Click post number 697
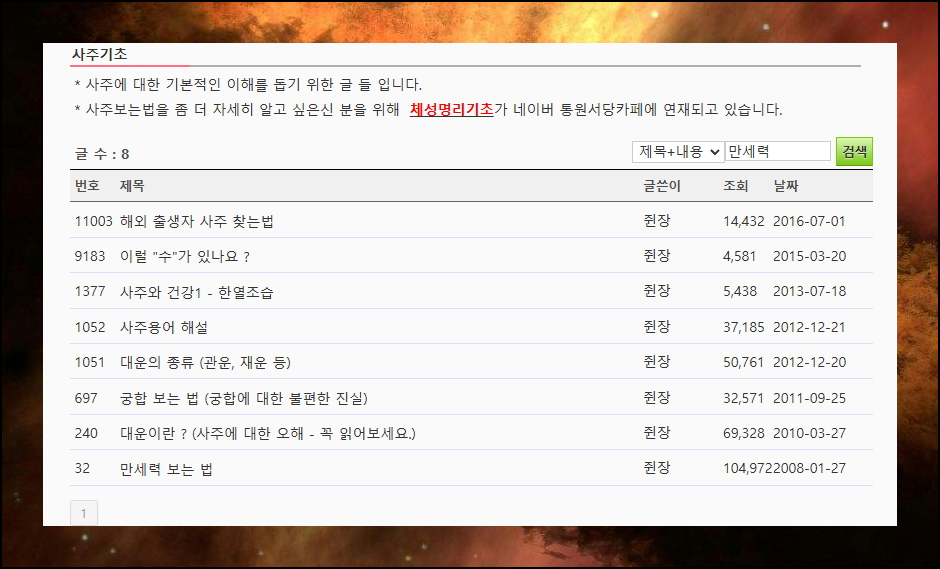 click(x=86, y=398)
